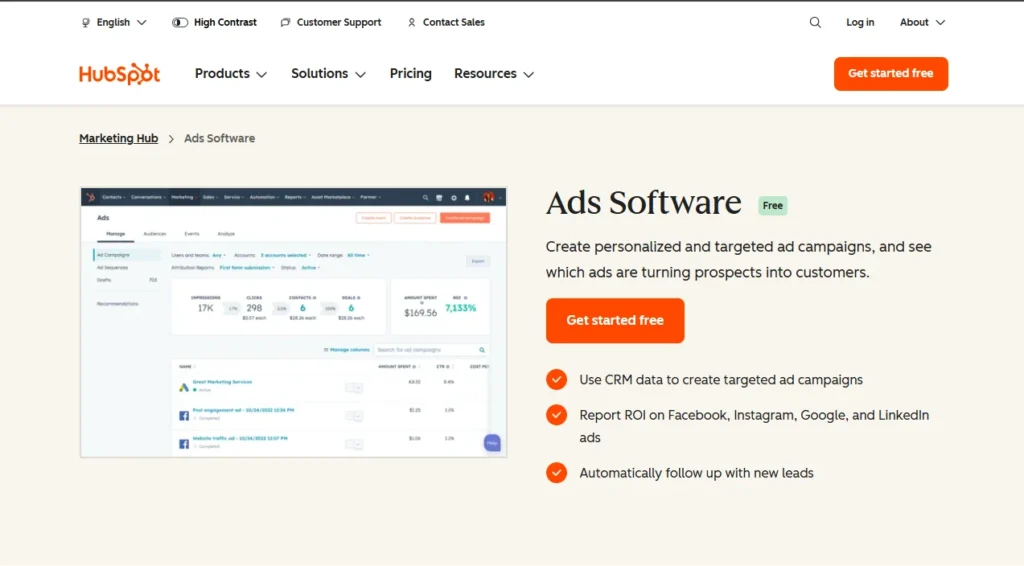
Task: Open the search magnifier icon
Action: pos(815,22)
